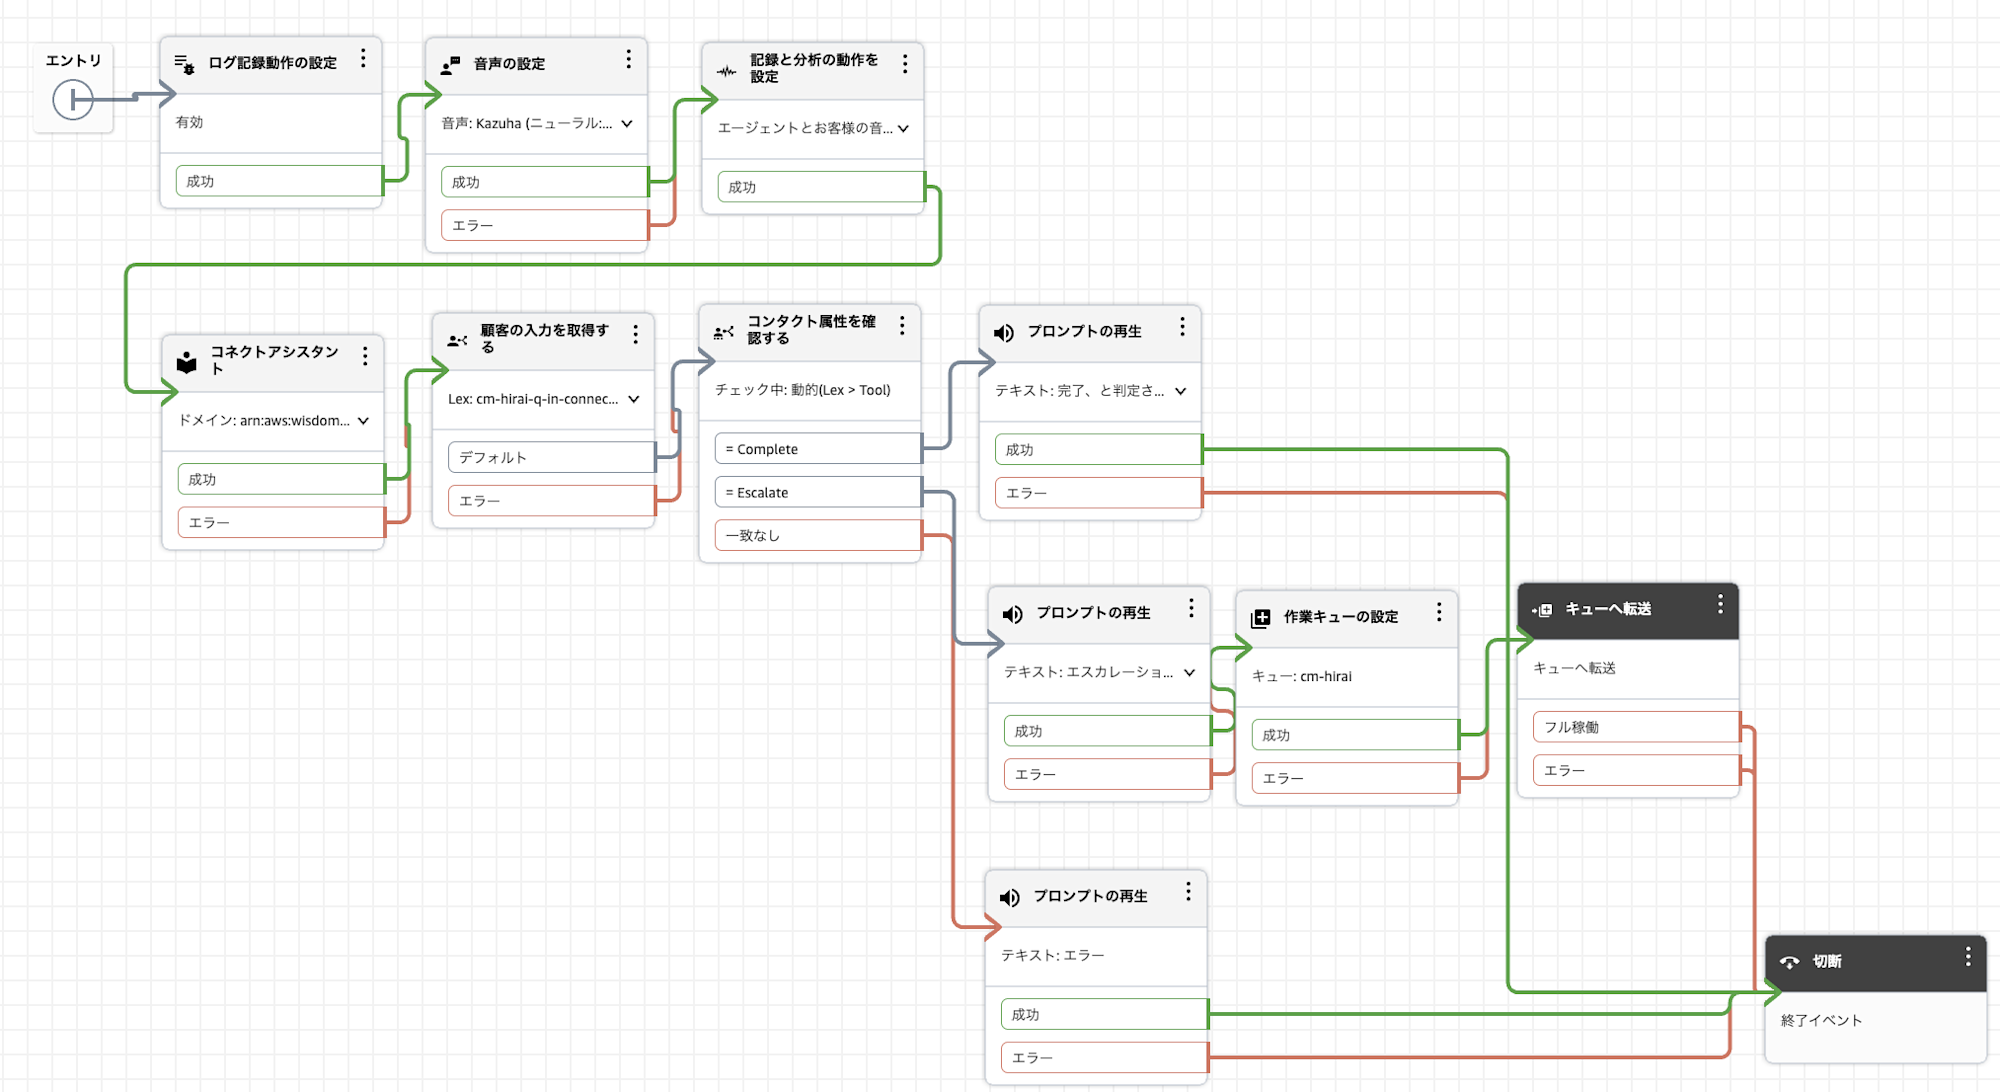Click the コンタクト属性を確認する block icon
Viewport: 2000px width, 1092px height.
[723, 331]
